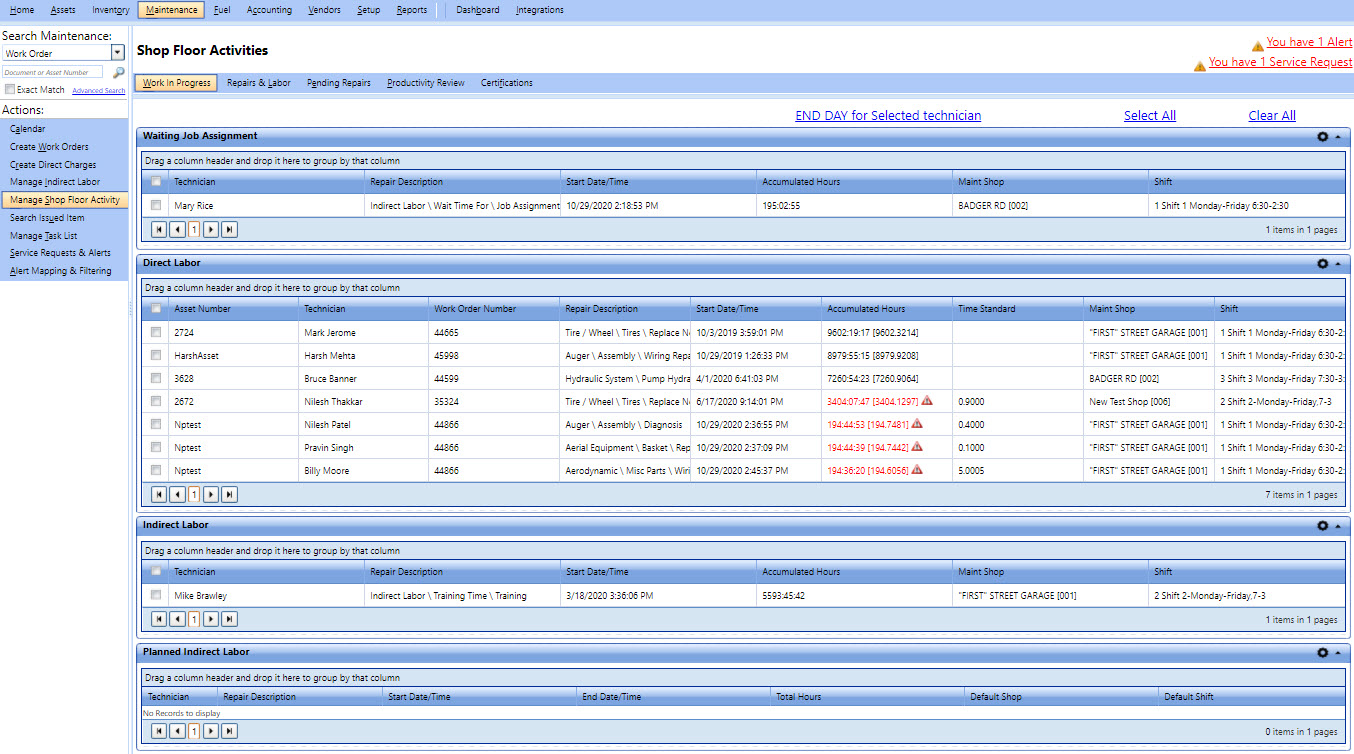The image size is (1354, 754).
Task: Select the checkbox for Bruce Banner row
Action: pyautogui.click(x=155, y=378)
